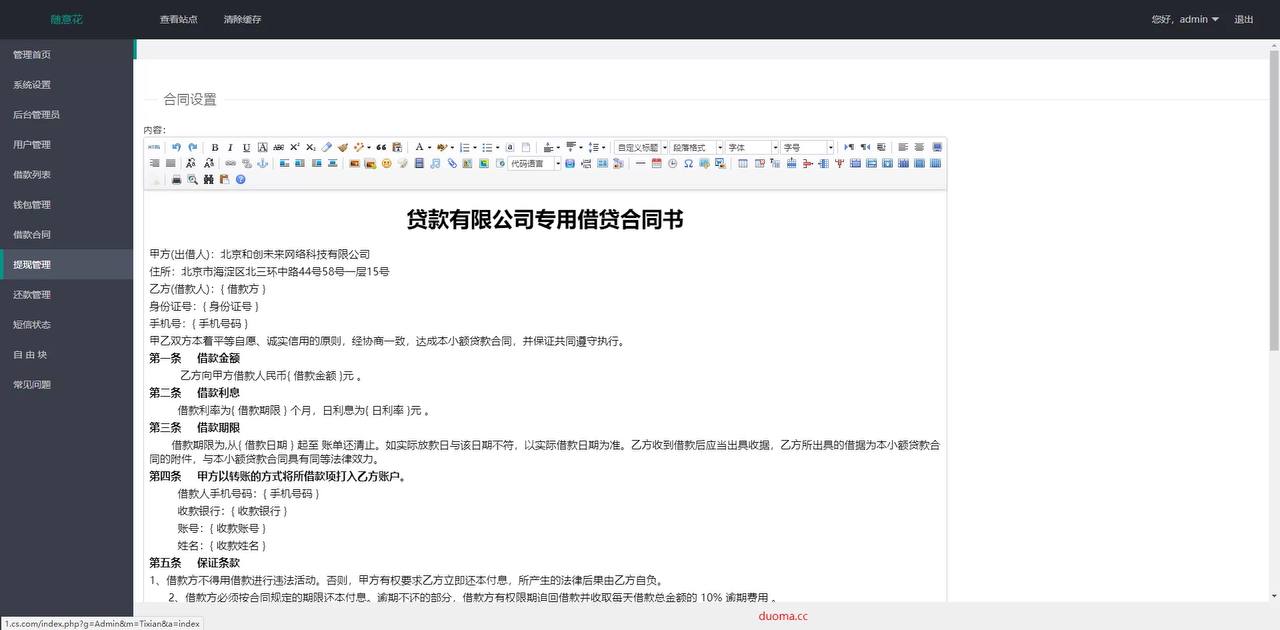Insert special character with the Omega icon

click(x=688, y=163)
